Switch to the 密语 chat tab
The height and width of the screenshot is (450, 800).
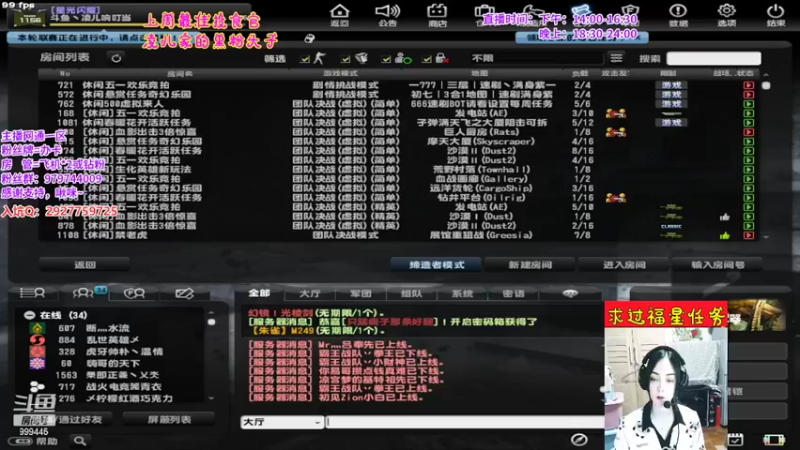(513, 293)
